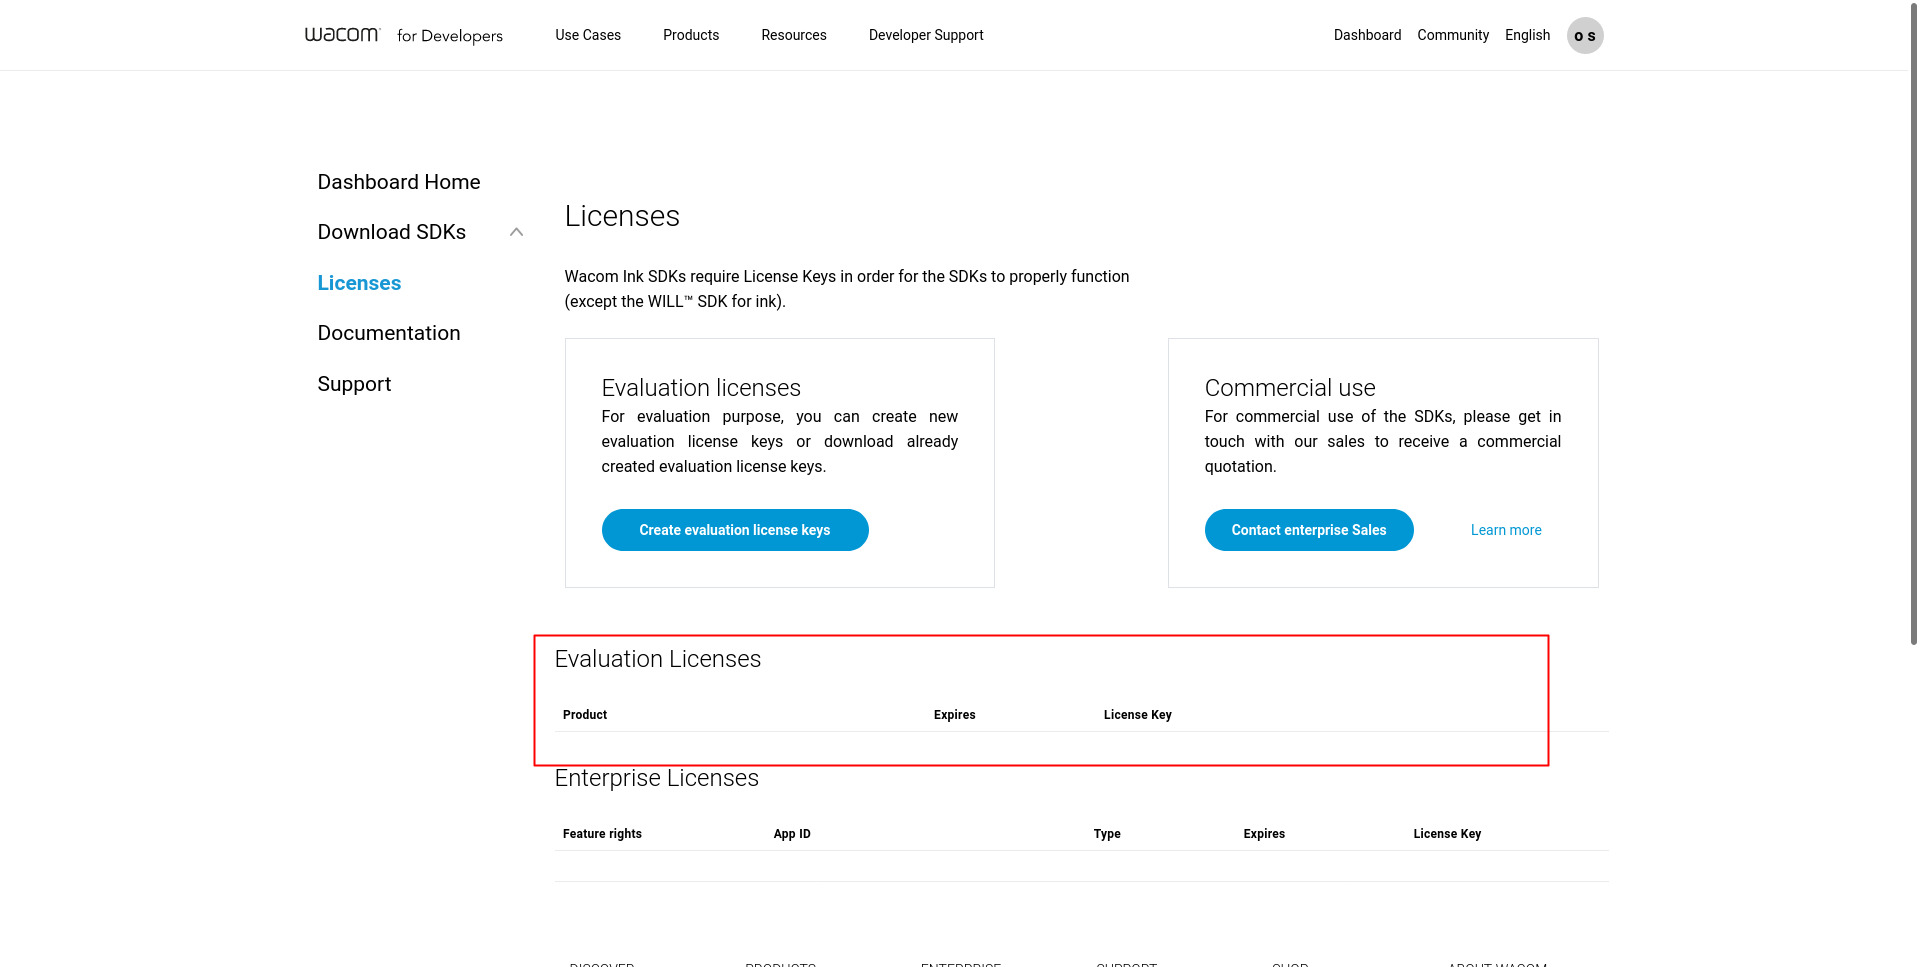Click the Expires column header under Evaluation Licenses
The width and height of the screenshot is (1920, 967).
point(954,715)
